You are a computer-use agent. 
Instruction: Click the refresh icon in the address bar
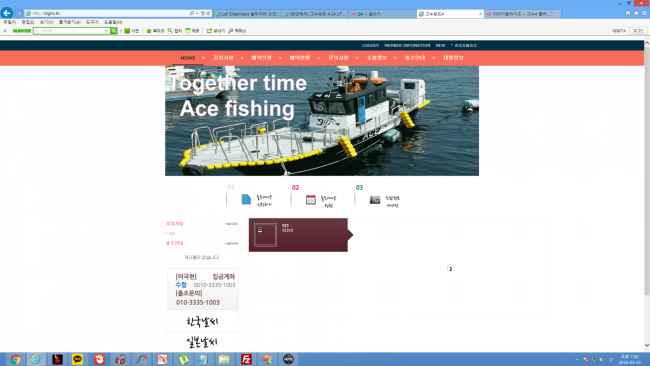click(209, 13)
